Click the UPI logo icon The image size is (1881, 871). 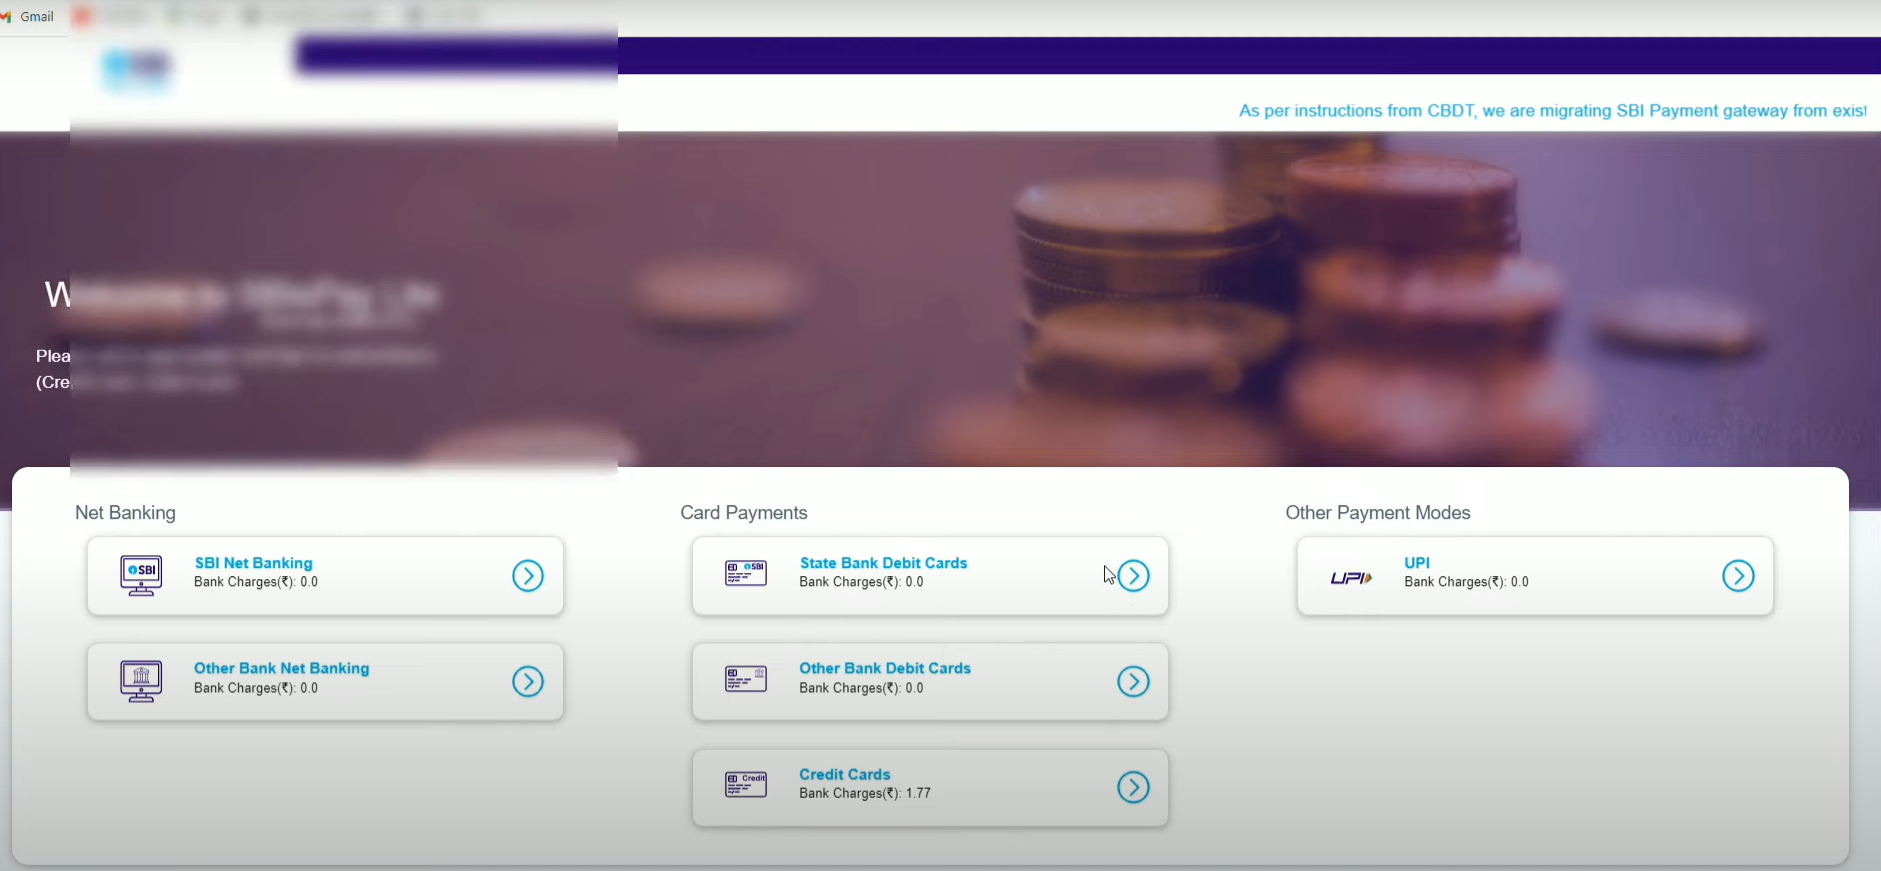(1351, 578)
